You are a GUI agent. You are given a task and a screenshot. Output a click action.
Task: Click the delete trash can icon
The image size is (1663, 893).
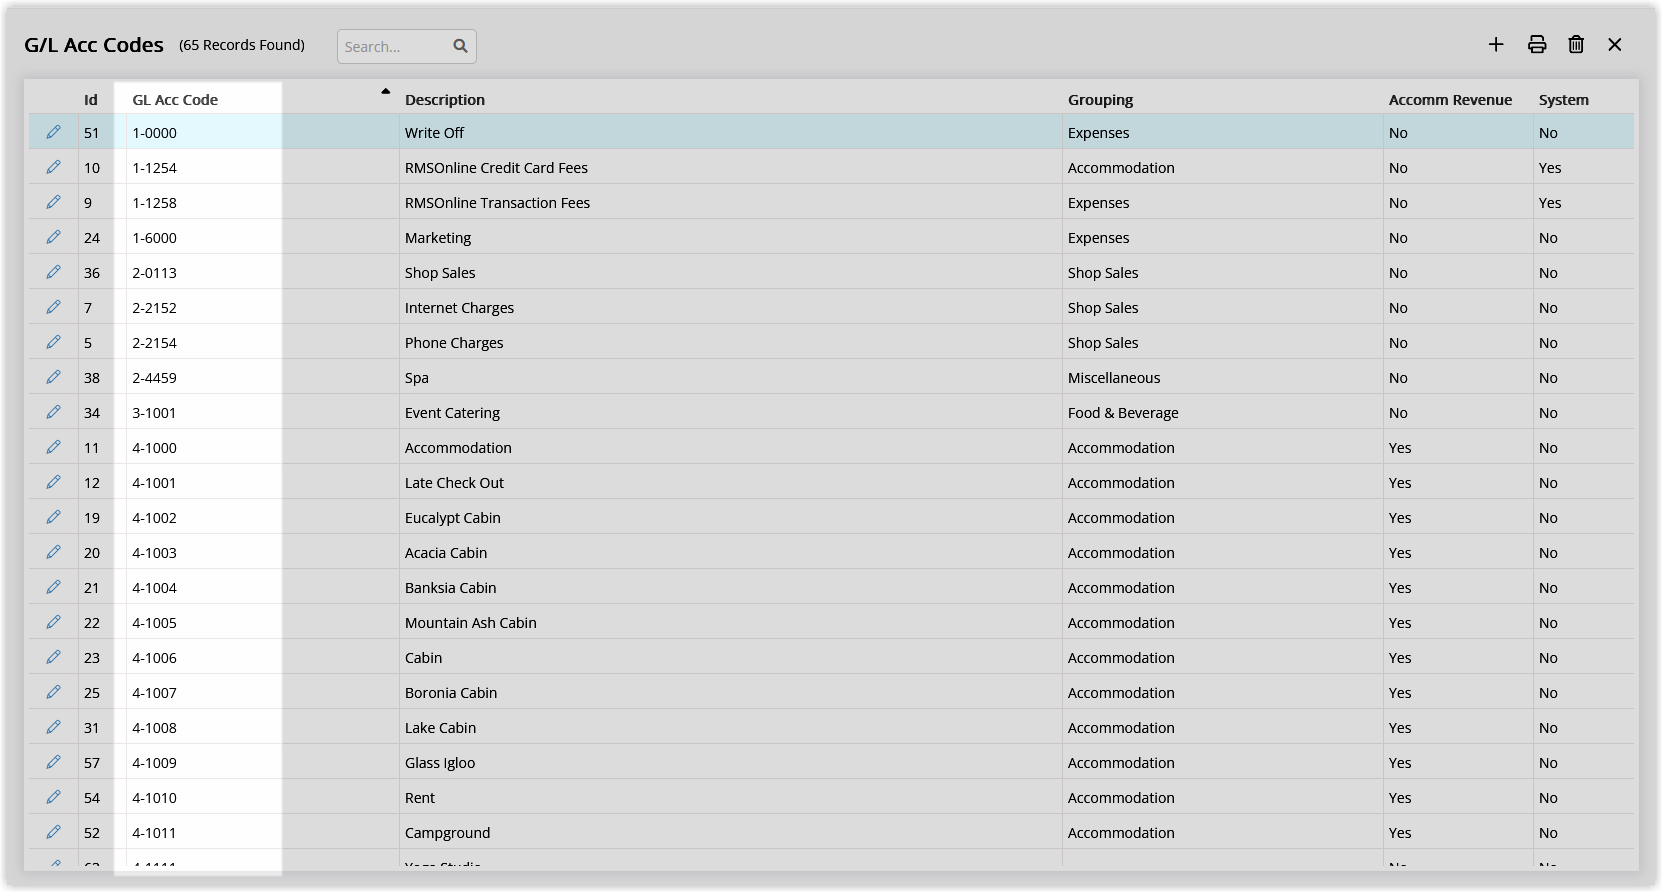[1576, 44]
